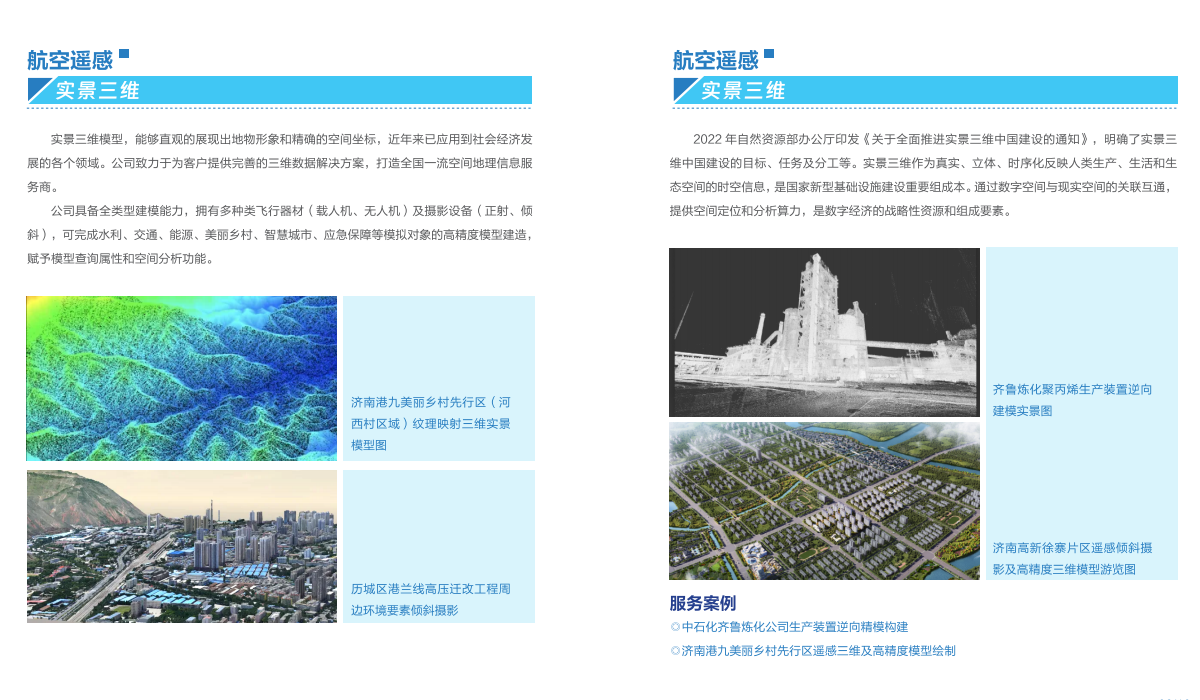Open the 历城区 city oblique photography image
The image size is (1200, 700).
182,546
